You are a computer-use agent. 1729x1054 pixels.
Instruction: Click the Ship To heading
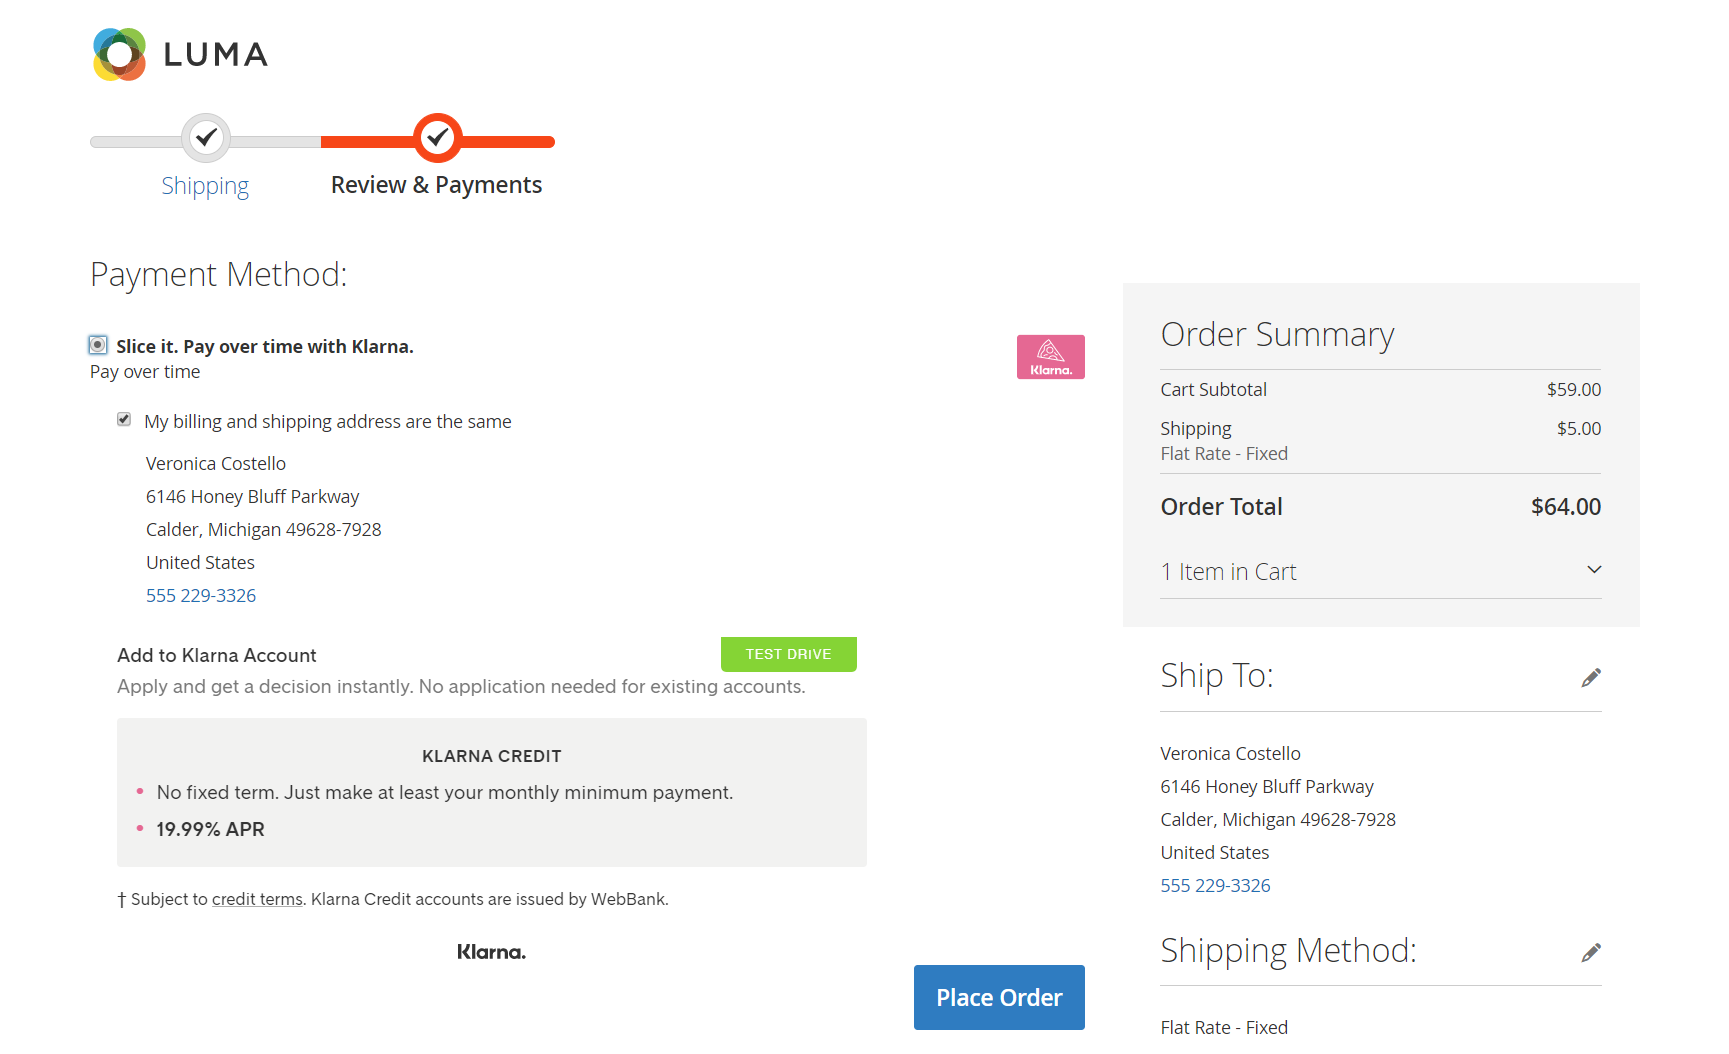(1217, 676)
